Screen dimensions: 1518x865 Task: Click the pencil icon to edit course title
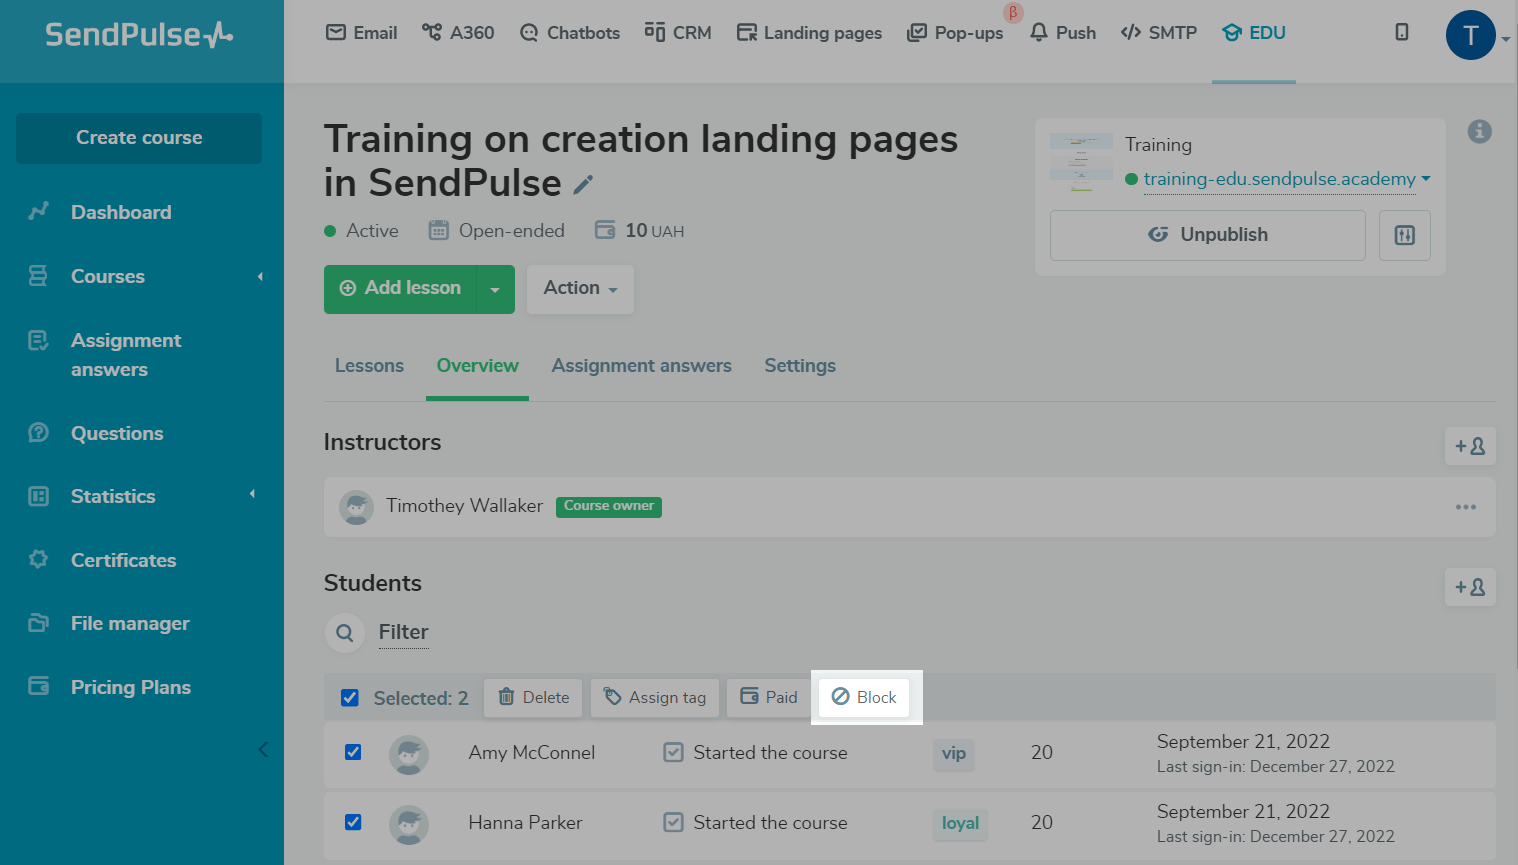(x=583, y=185)
